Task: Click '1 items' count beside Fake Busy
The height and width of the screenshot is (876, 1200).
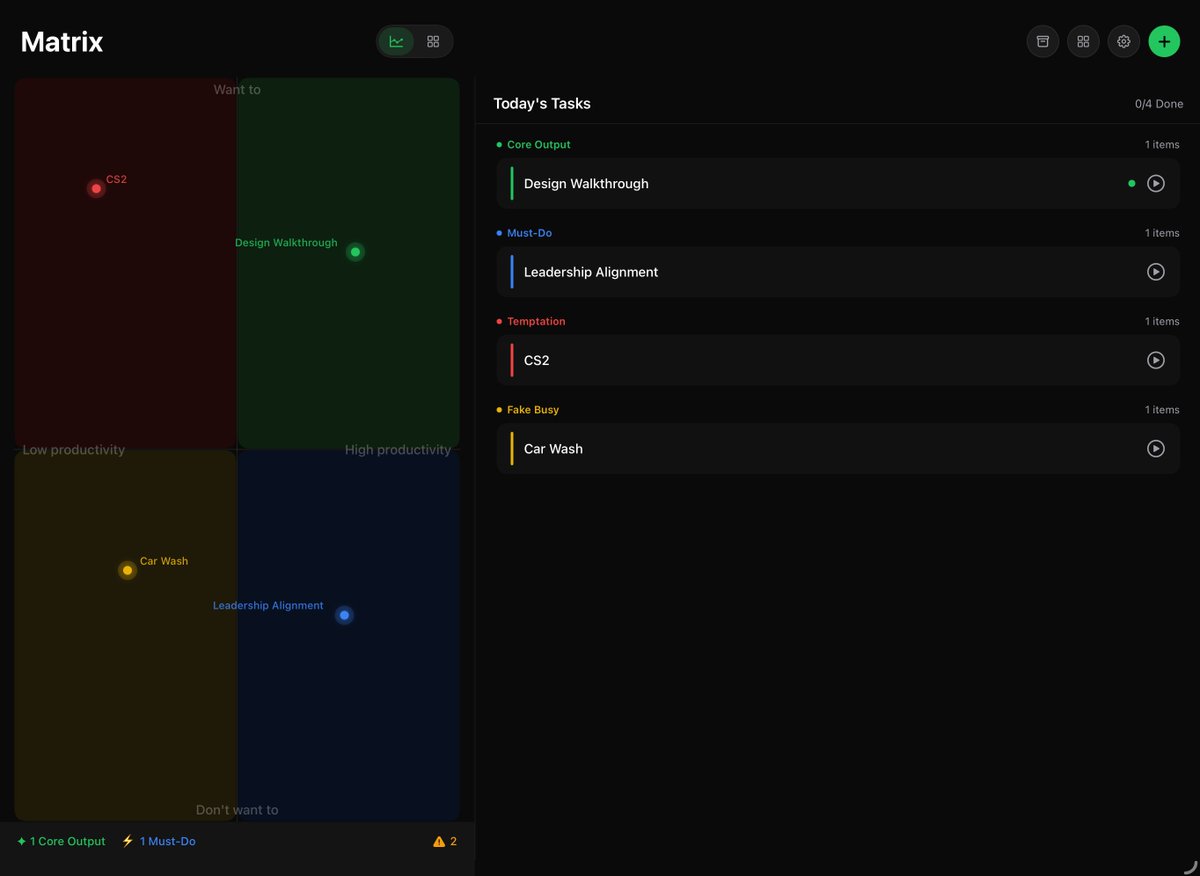Action: 1162,410
